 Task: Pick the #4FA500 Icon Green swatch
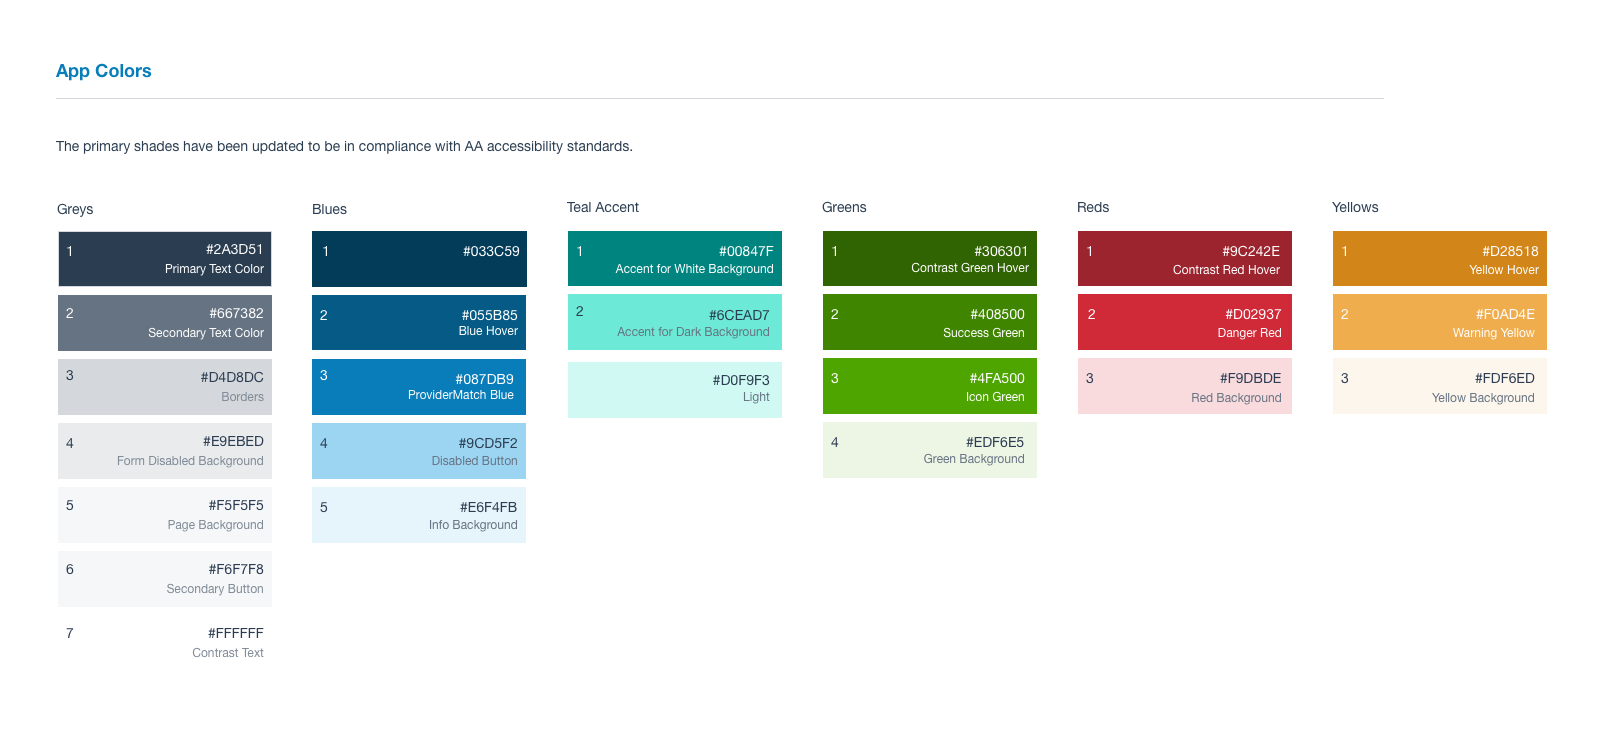tap(930, 386)
